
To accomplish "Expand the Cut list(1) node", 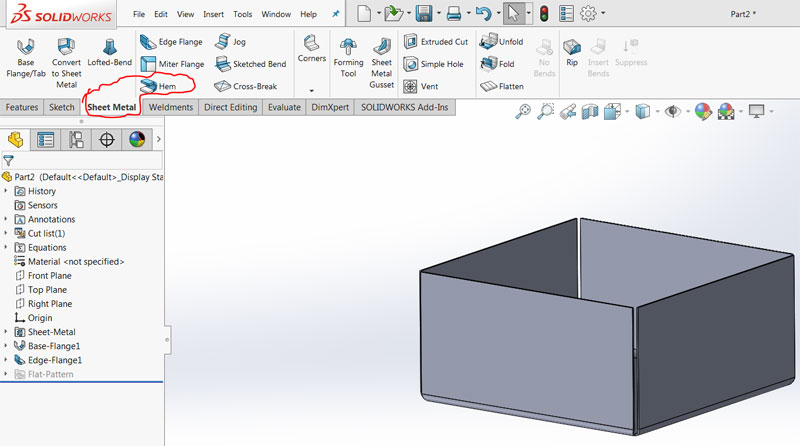I will pos(6,233).
